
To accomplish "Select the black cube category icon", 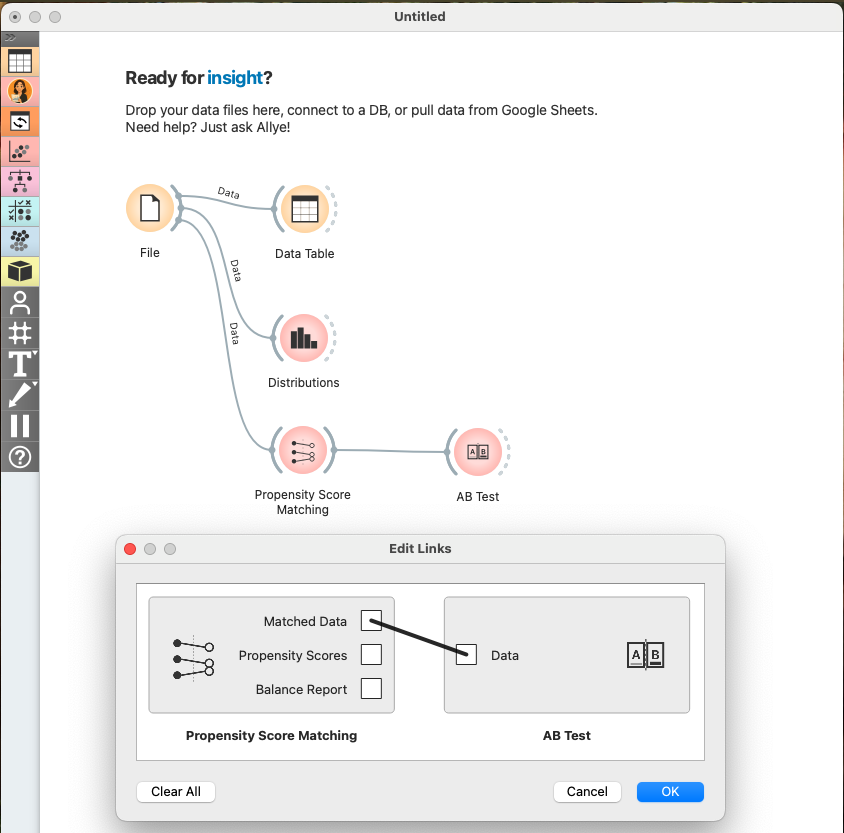I will [20, 271].
